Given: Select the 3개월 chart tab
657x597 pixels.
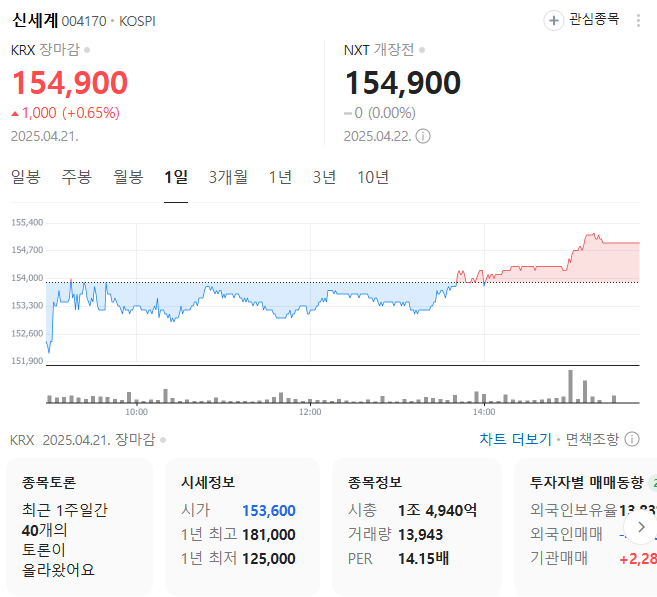Looking at the screenshot, I should pos(228,177).
